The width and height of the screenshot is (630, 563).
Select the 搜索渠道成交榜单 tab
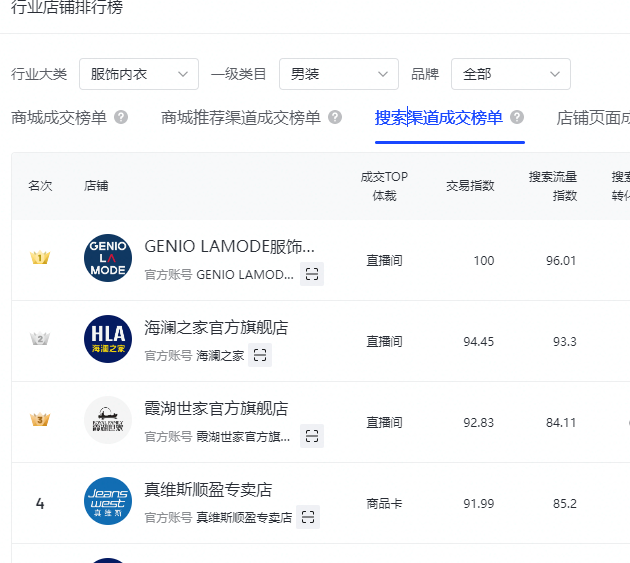pyautogui.click(x=438, y=118)
